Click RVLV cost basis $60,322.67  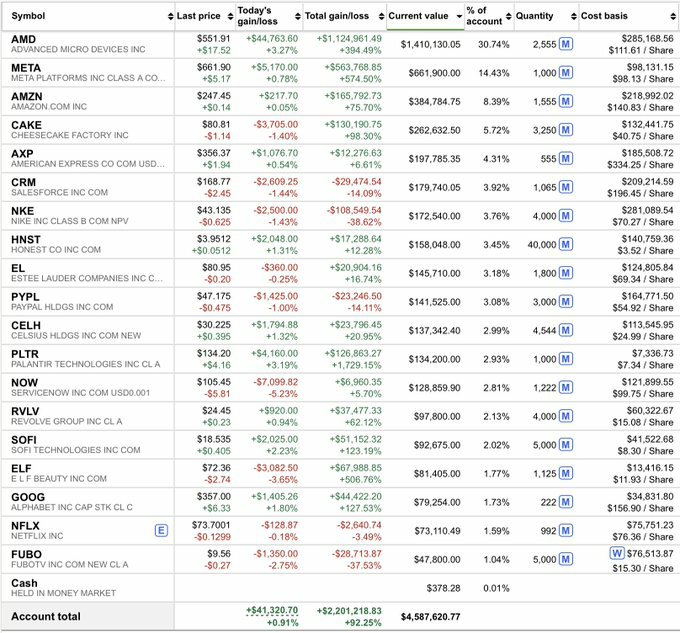(x=650, y=411)
